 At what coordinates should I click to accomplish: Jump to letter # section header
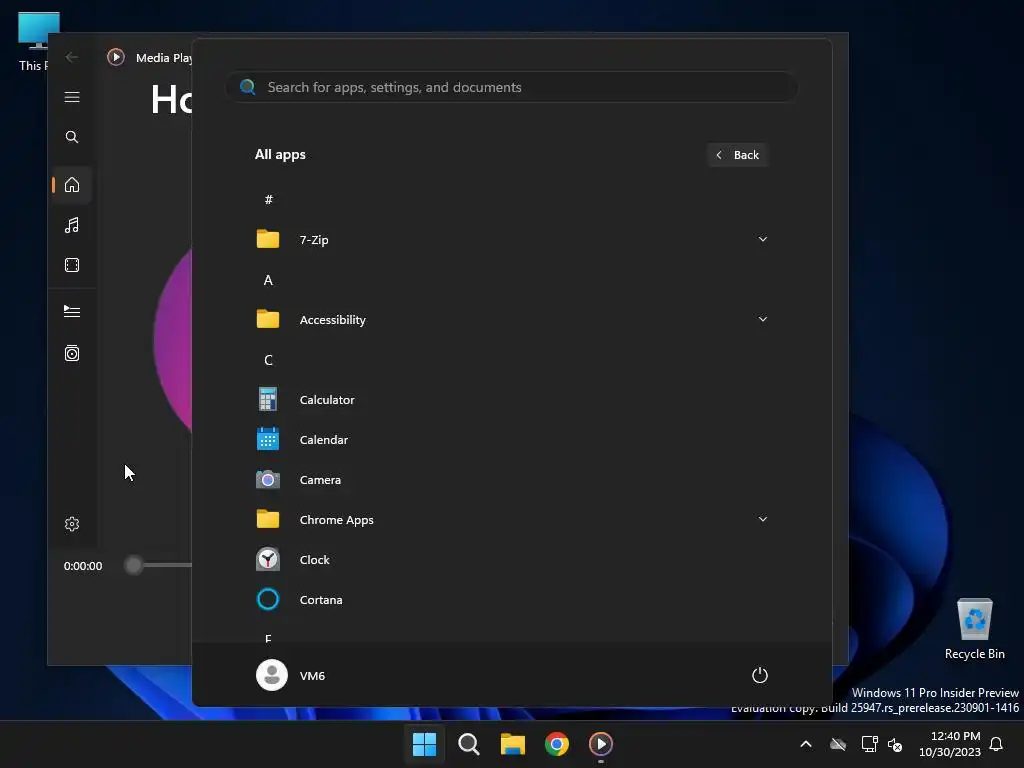[x=268, y=200]
